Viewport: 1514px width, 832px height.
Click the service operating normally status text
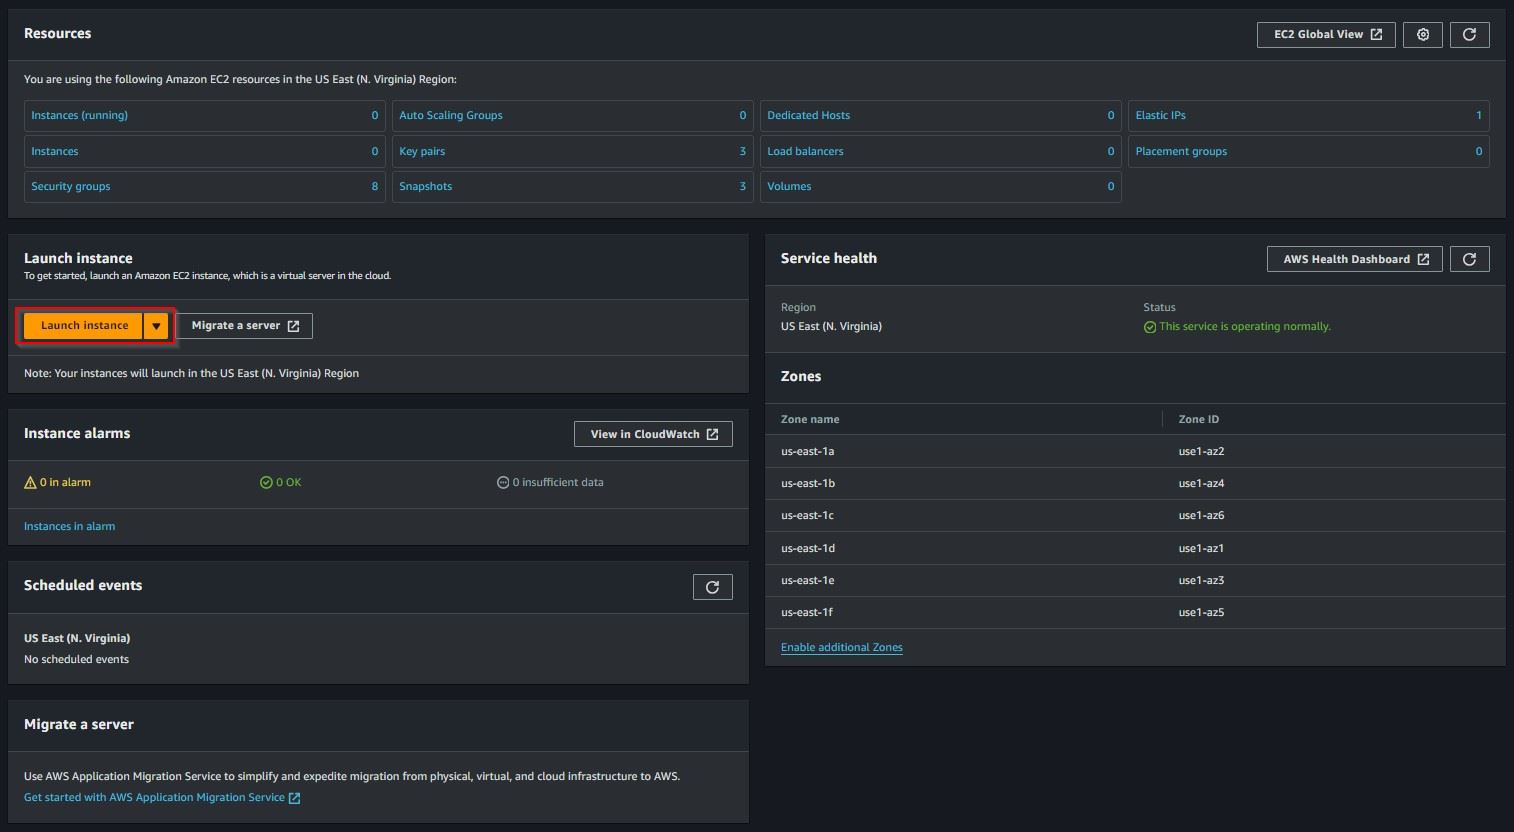pyautogui.click(x=1245, y=327)
